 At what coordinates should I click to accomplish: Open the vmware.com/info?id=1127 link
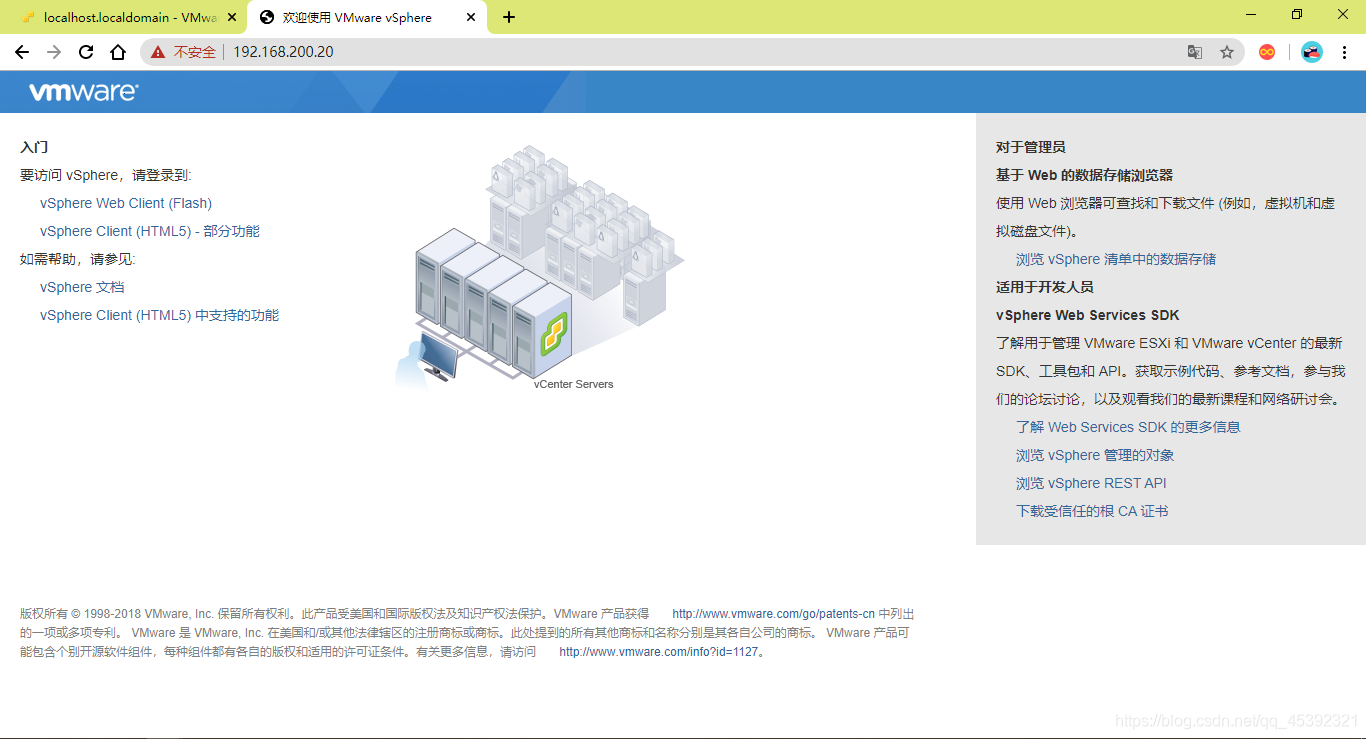point(659,652)
